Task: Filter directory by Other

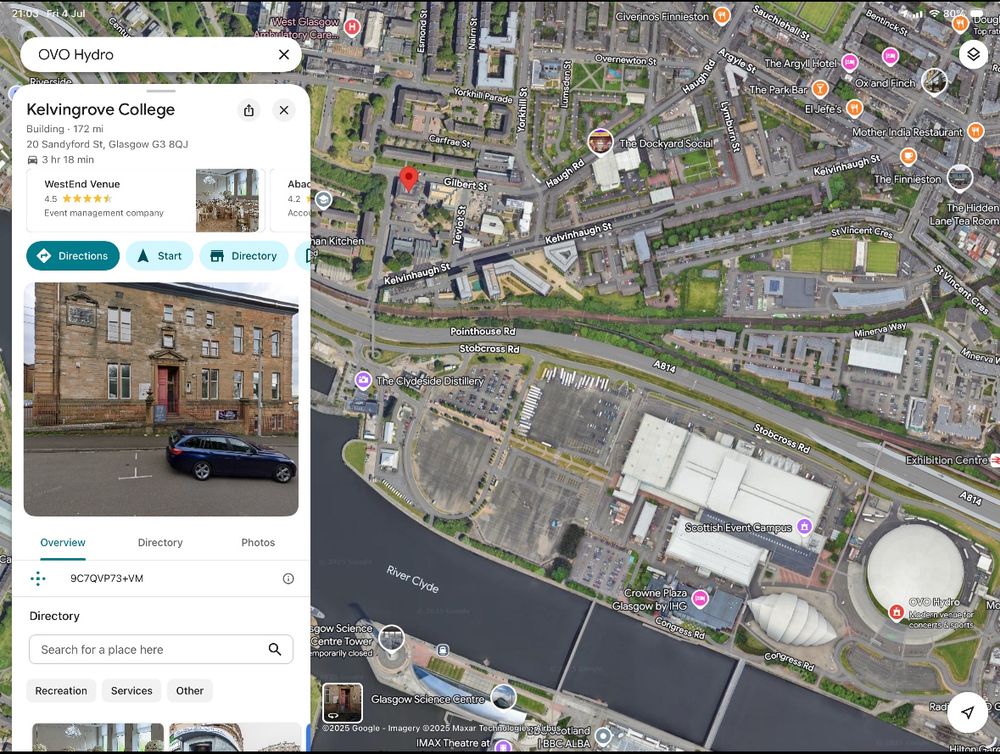Action: [x=189, y=691]
